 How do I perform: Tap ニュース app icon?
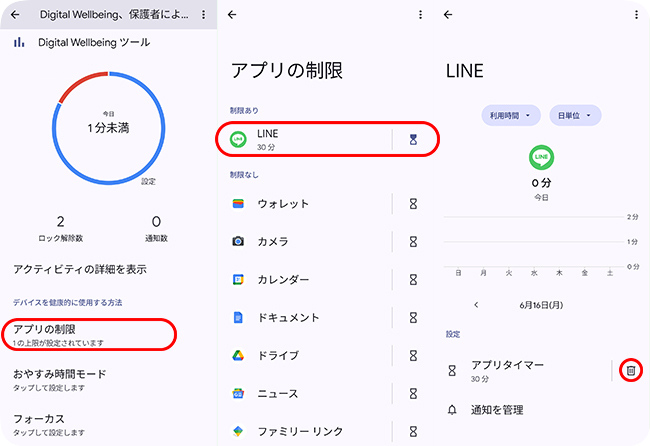[238, 393]
